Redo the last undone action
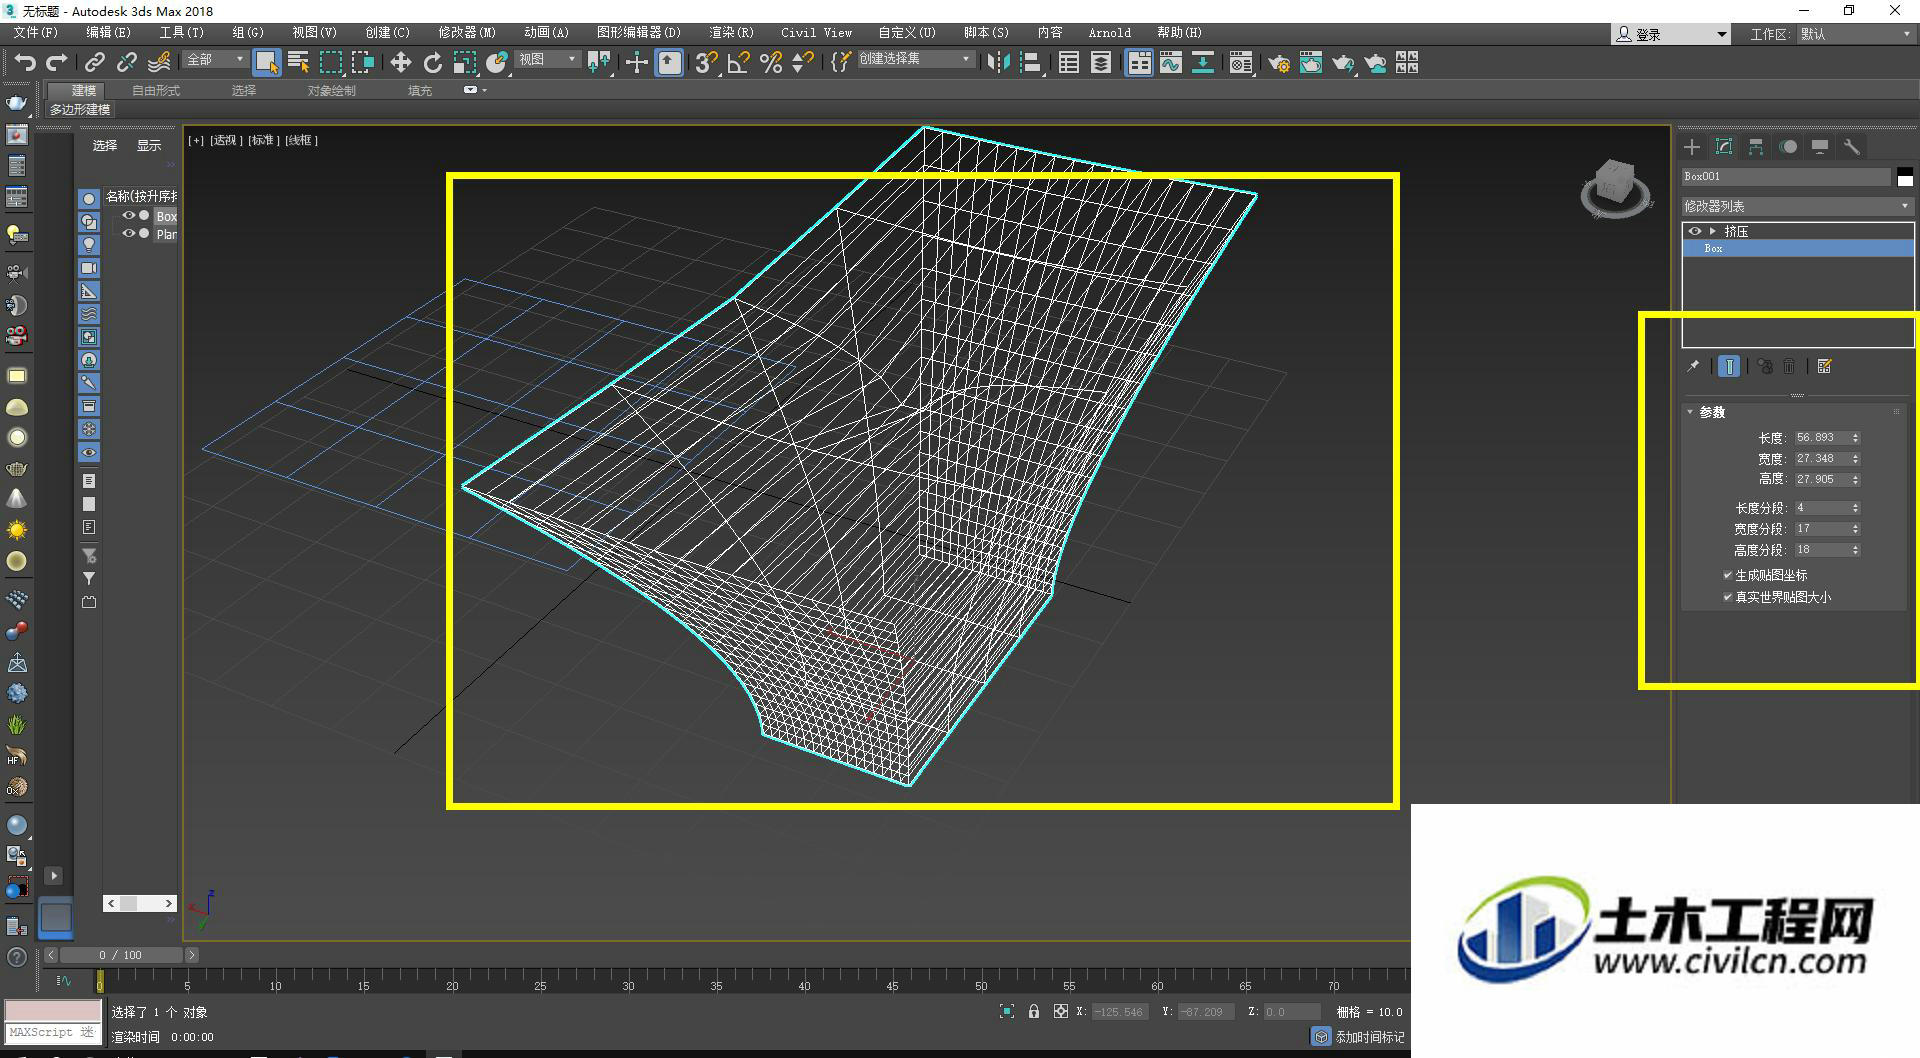 click(x=57, y=63)
